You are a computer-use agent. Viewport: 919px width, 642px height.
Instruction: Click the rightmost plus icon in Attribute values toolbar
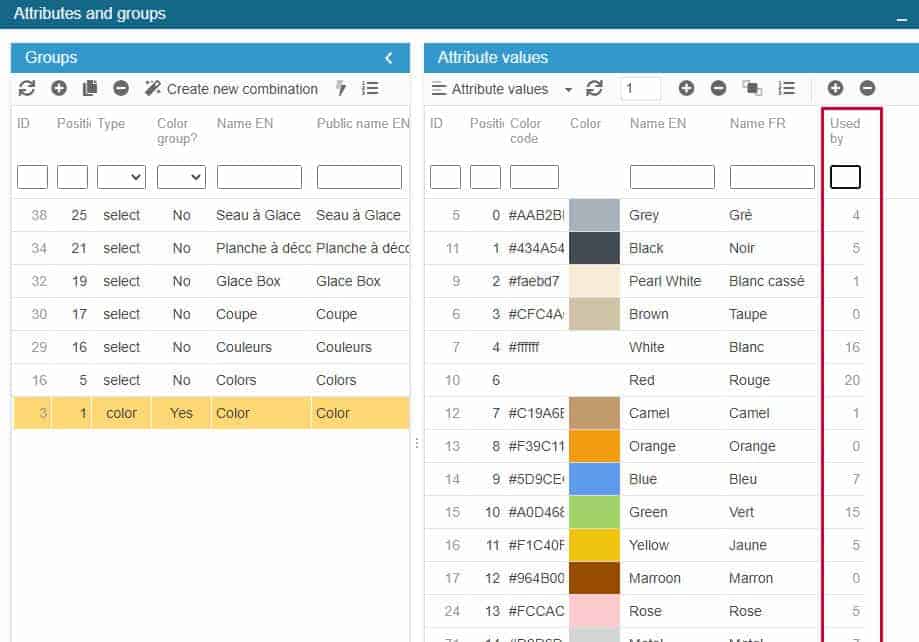[x=836, y=89]
